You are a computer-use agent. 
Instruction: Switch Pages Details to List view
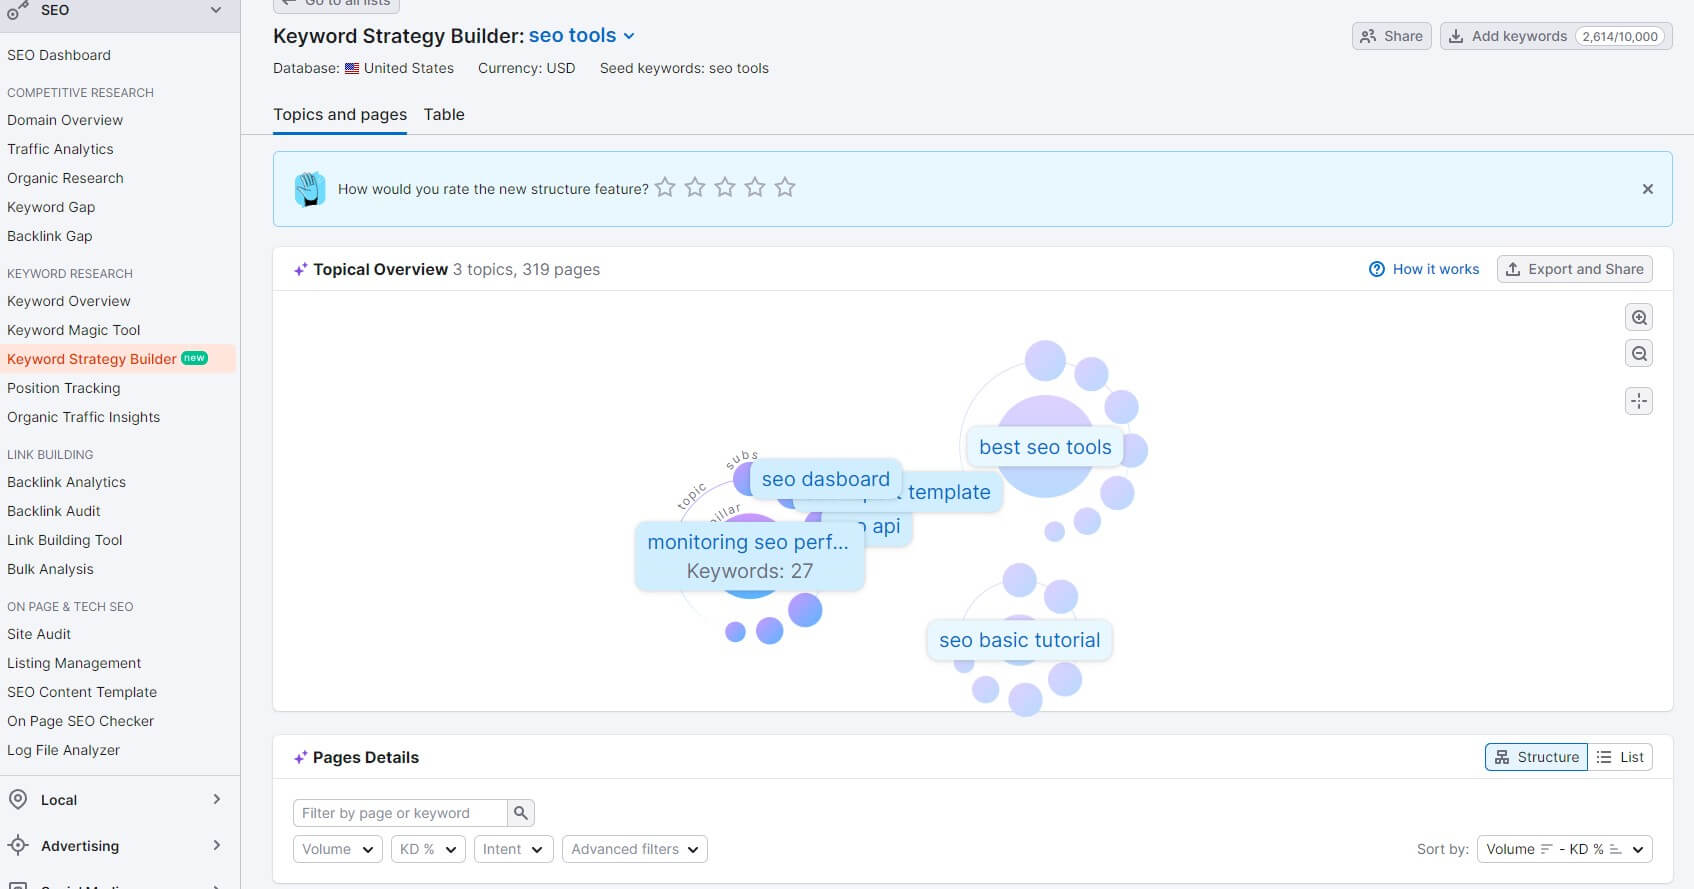[1620, 757]
